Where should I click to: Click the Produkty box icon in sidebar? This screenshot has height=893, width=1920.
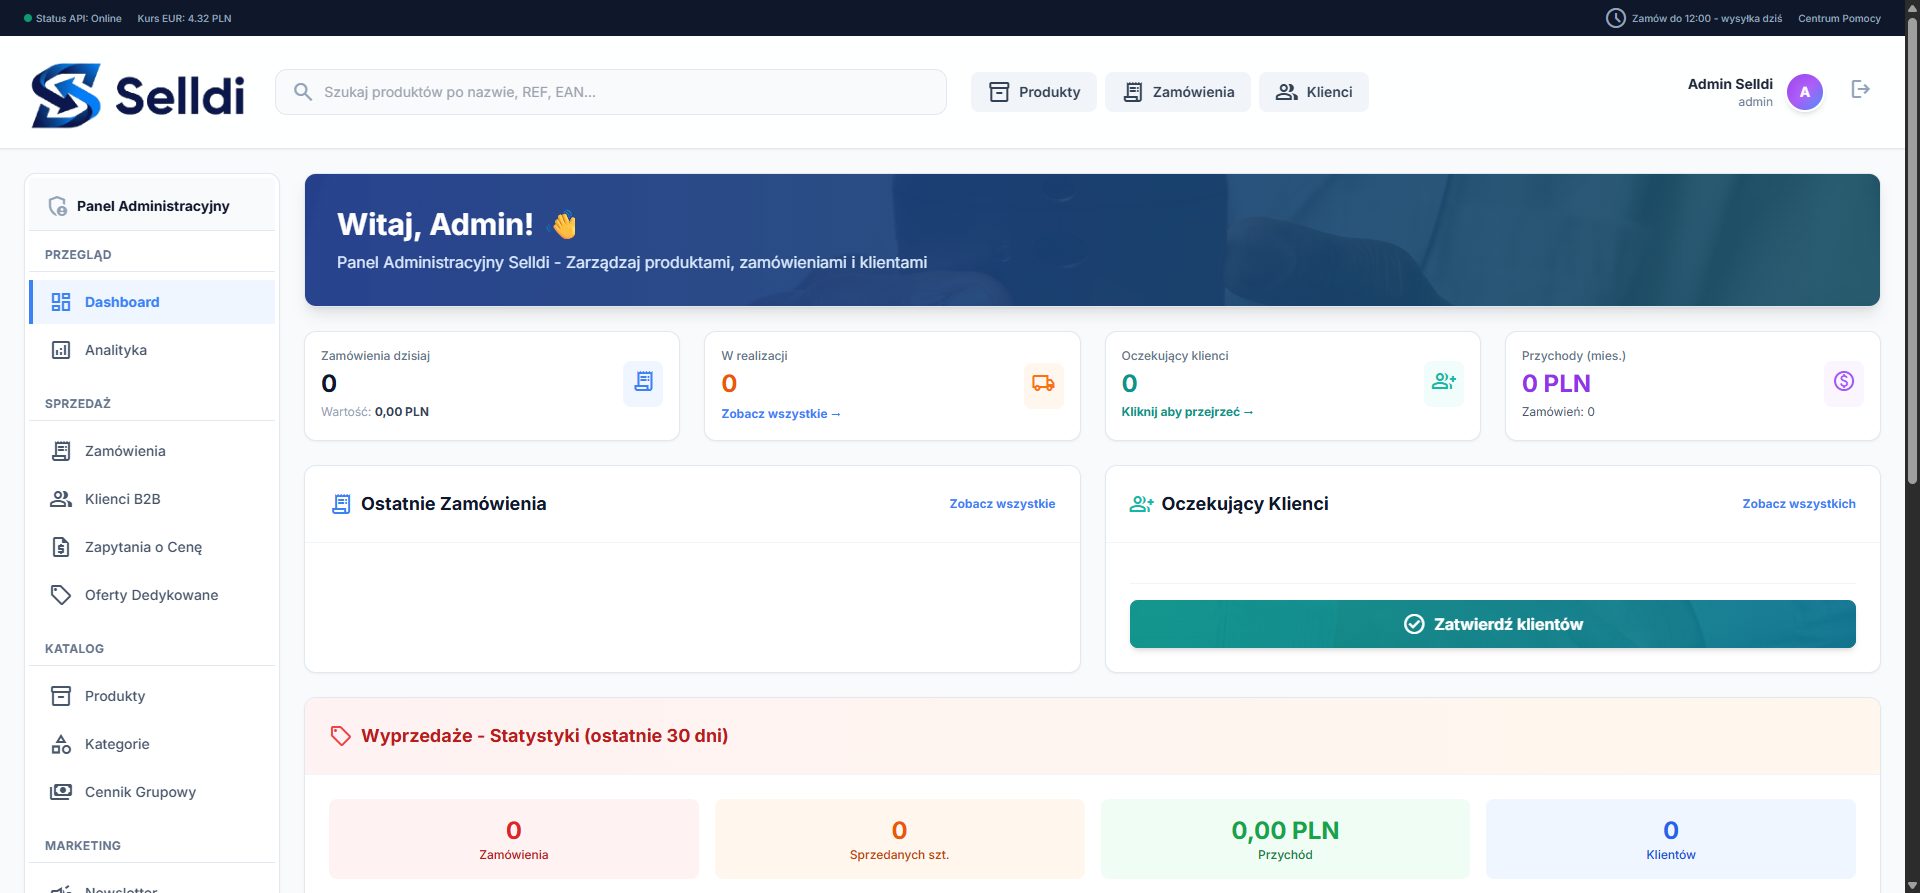(x=61, y=696)
